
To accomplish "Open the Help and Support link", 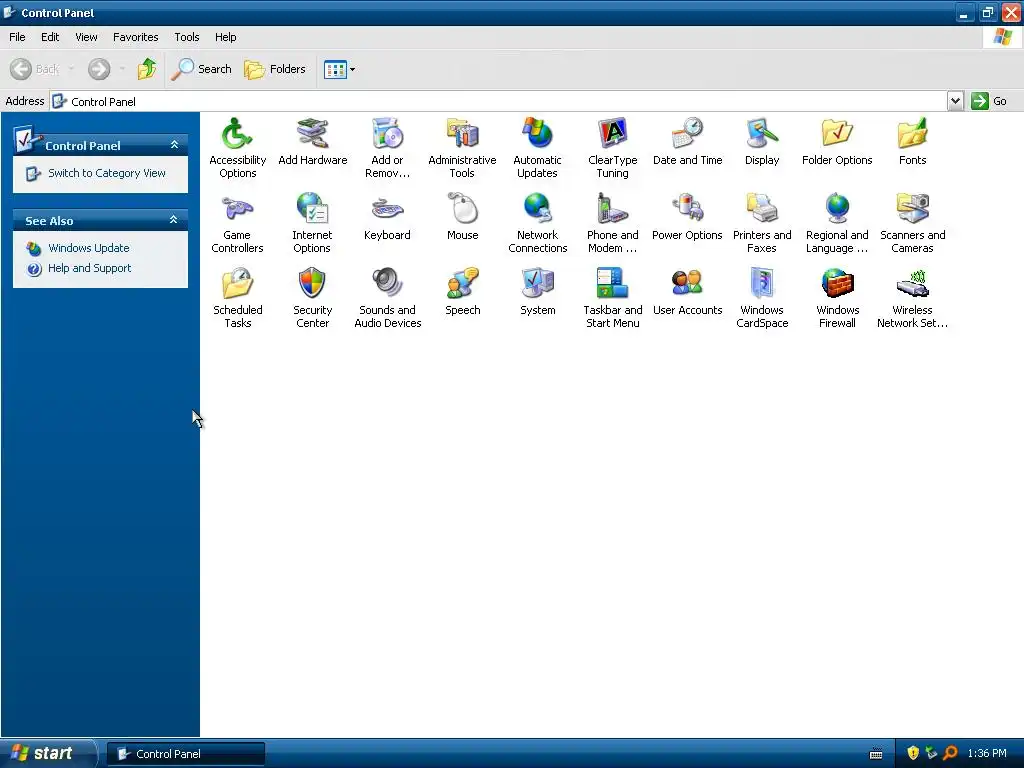I will 89,268.
